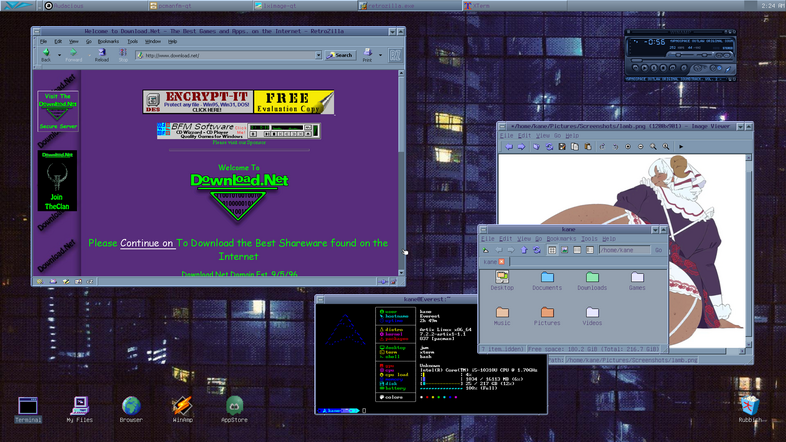Open the Videos folder
This screenshot has width=786, height=442.
[x=592, y=316]
